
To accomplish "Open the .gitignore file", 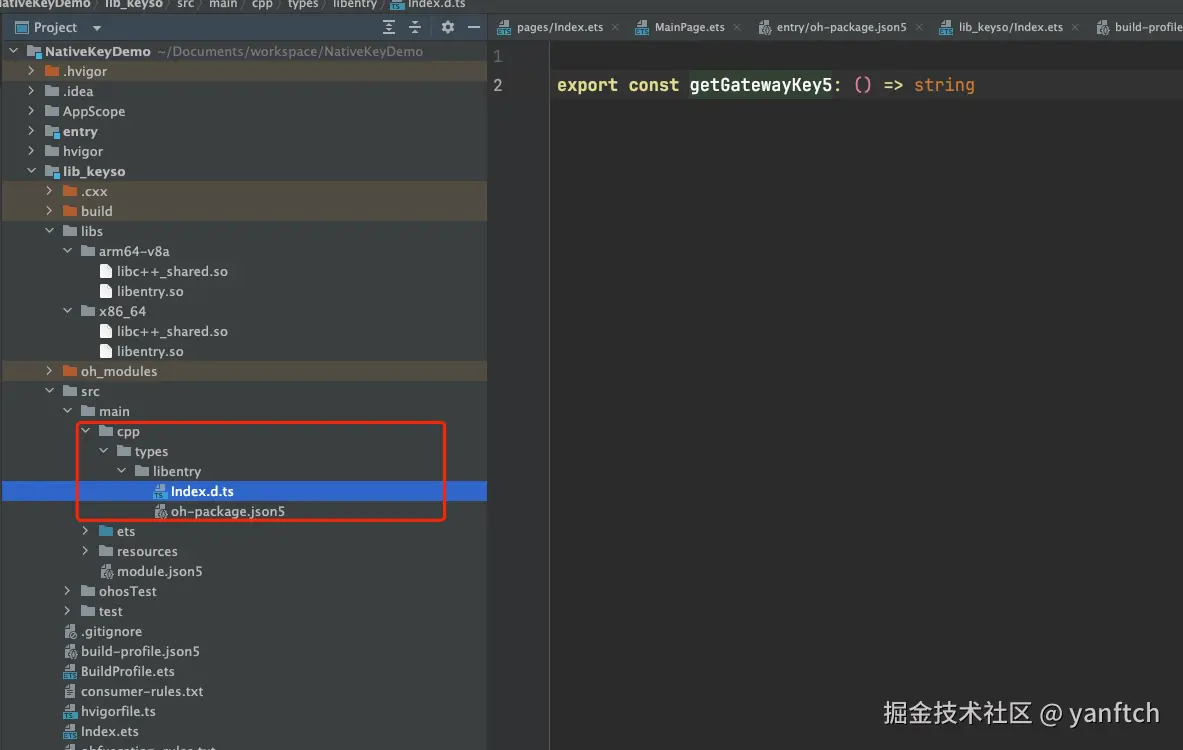I will coord(111,631).
